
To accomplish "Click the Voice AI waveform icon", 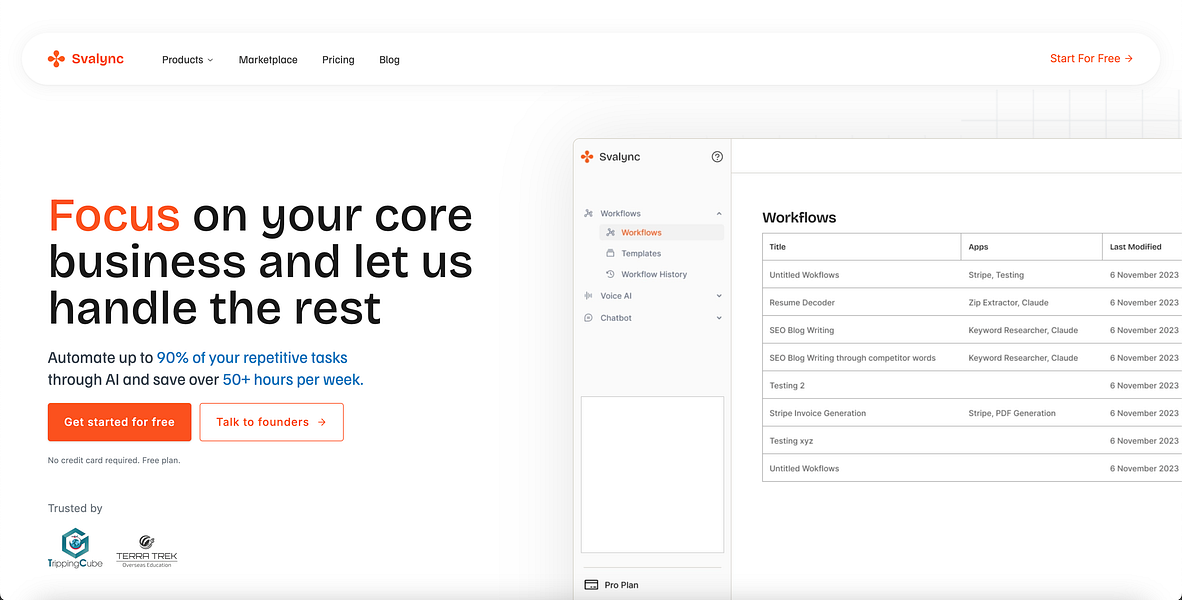I will [x=589, y=296].
